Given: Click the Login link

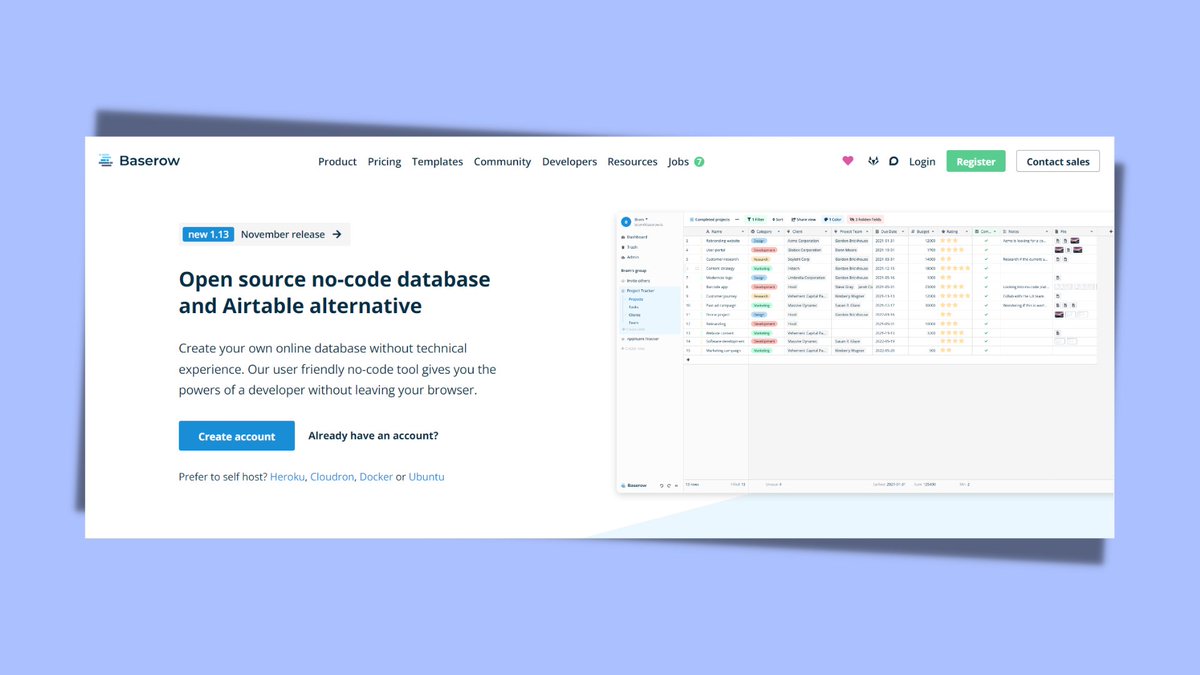Looking at the screenshot, I should click(922, 161).
